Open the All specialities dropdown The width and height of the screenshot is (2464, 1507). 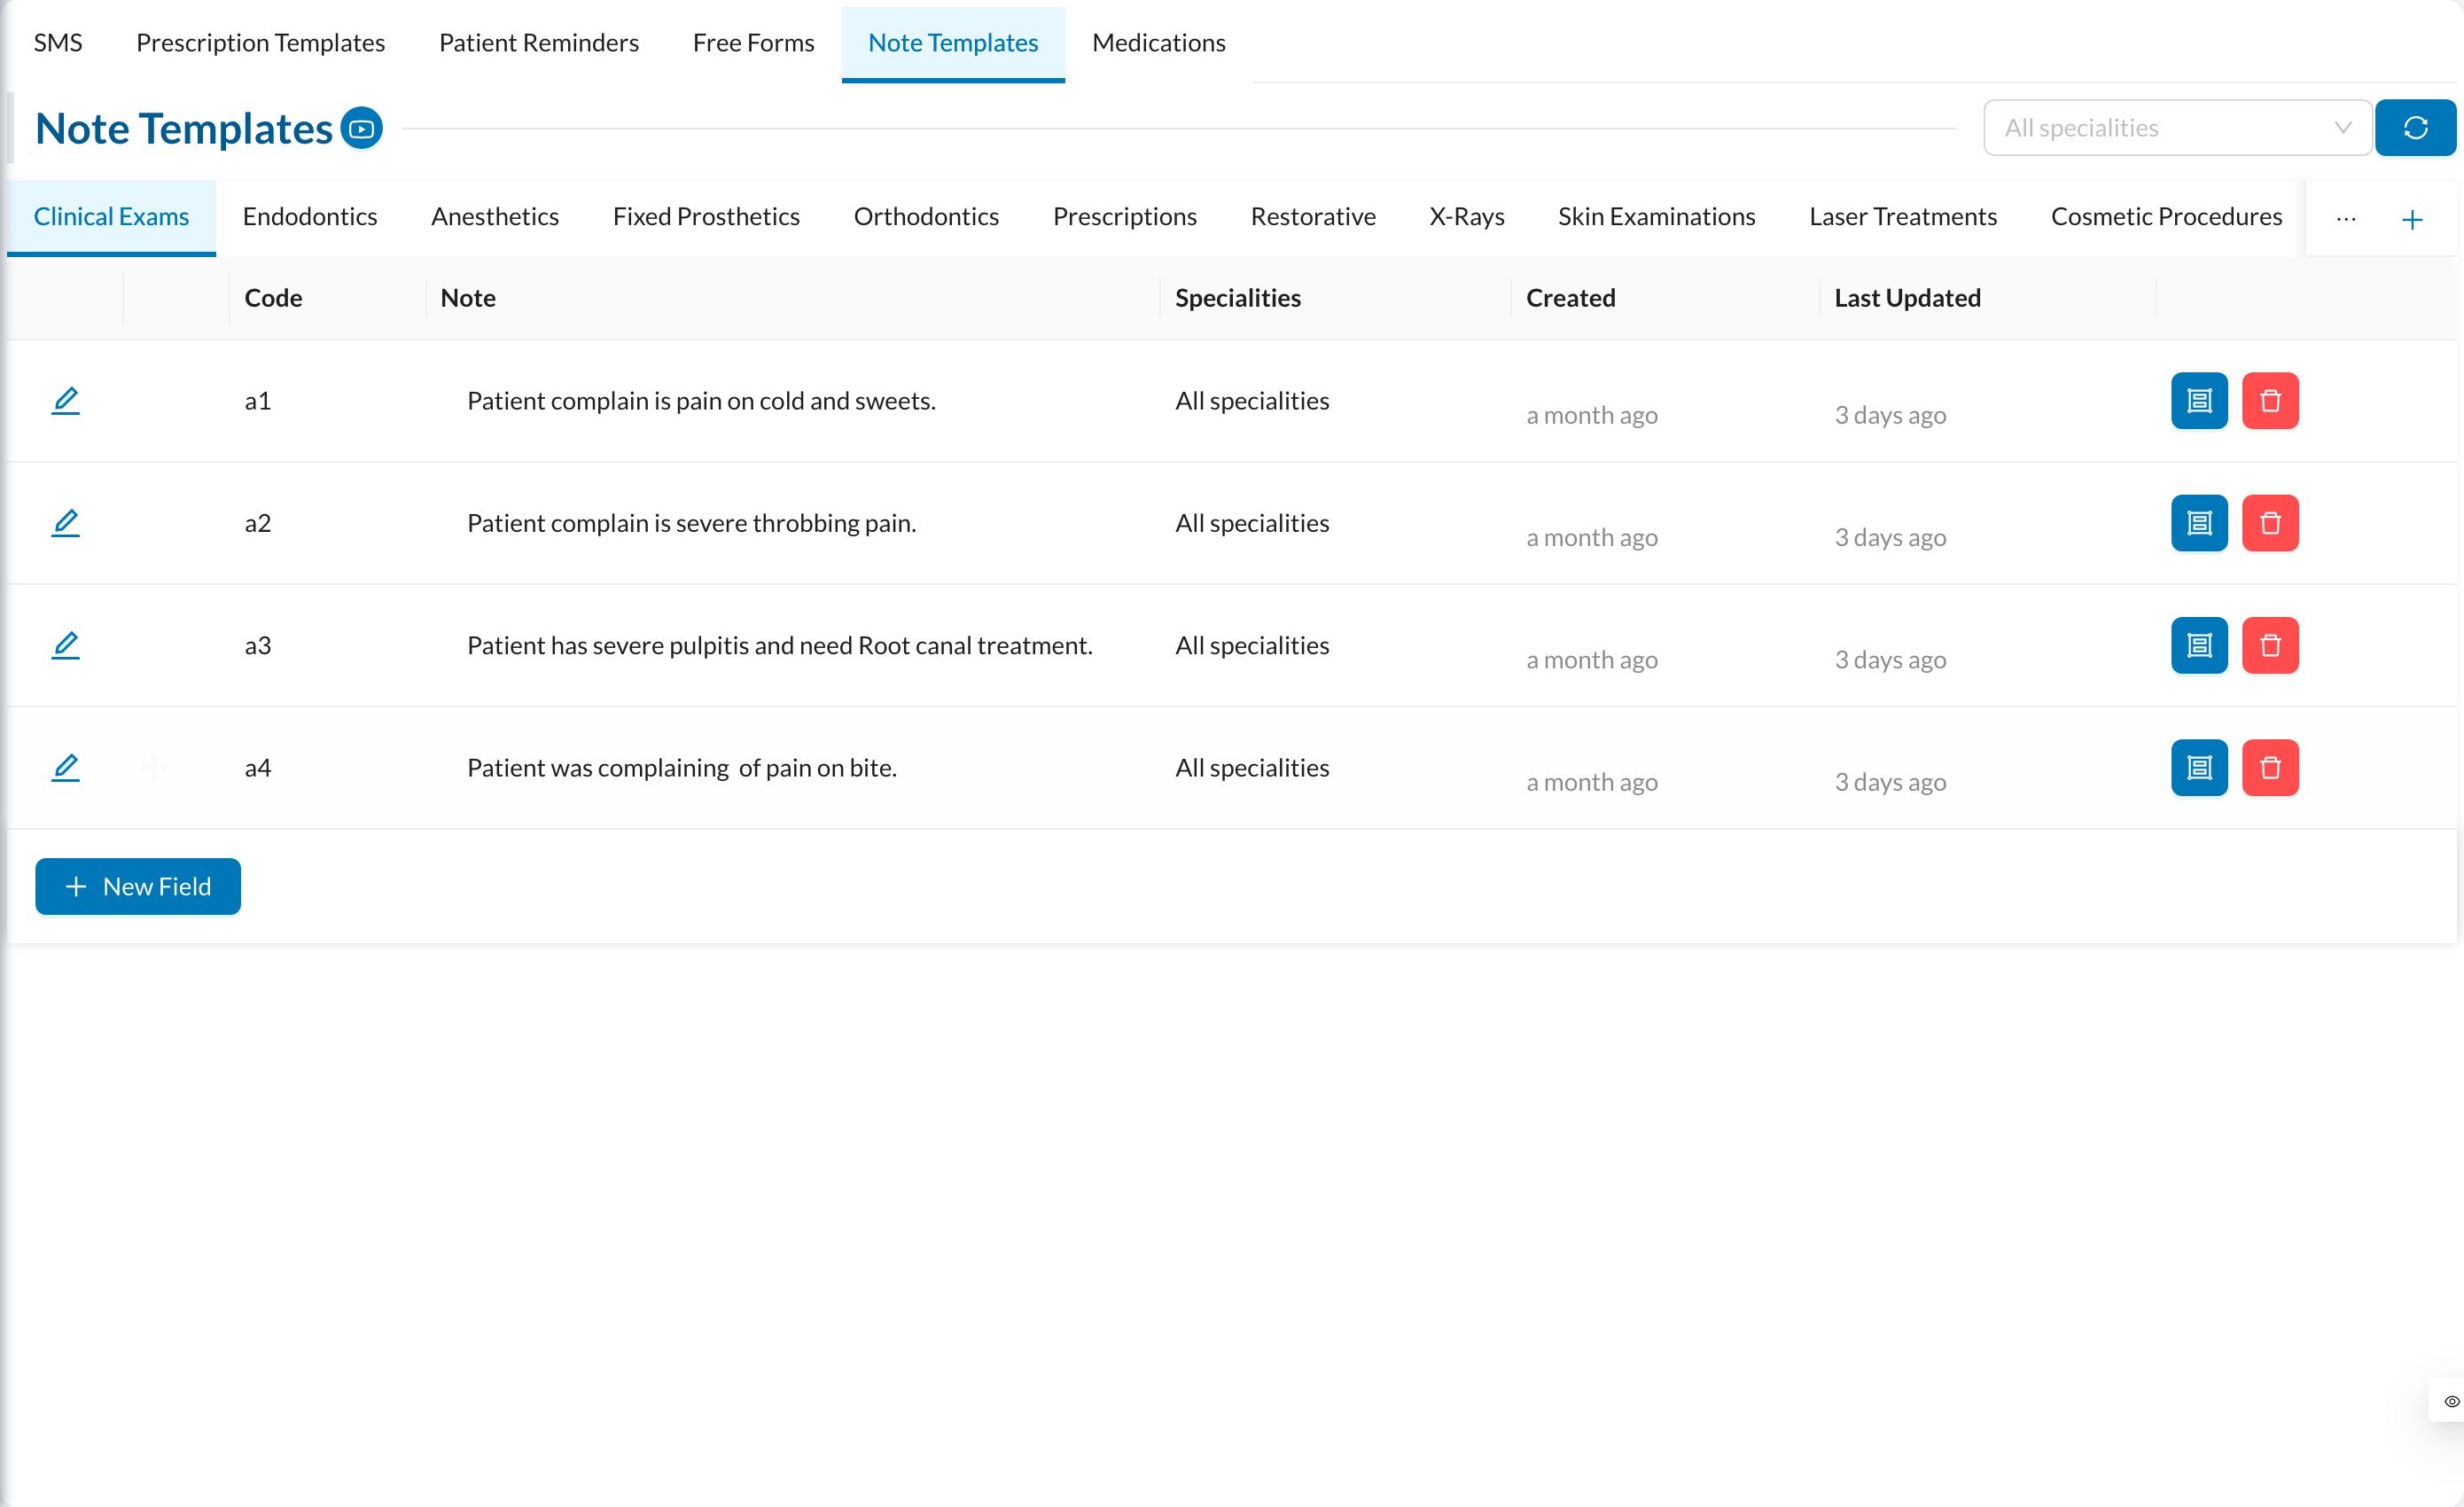pyautogui.click(x=2177, y=127)
